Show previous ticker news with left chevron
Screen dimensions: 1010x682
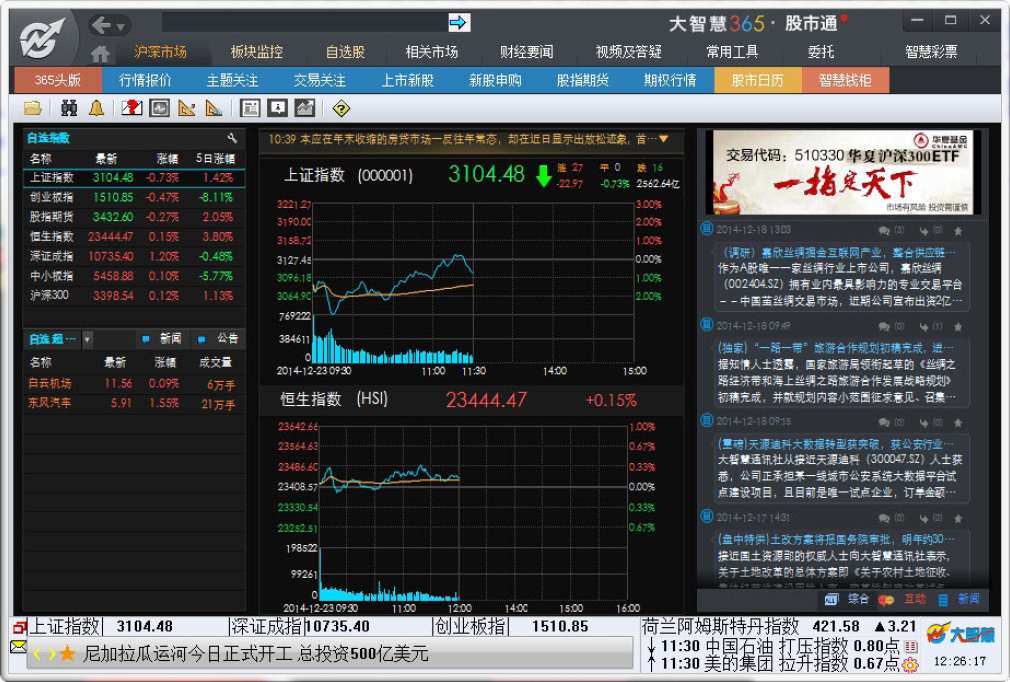[37, 654]
